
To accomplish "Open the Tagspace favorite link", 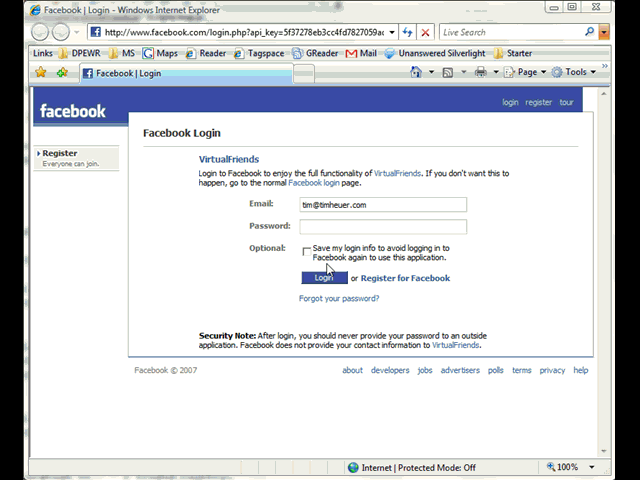I will point(259,53).
